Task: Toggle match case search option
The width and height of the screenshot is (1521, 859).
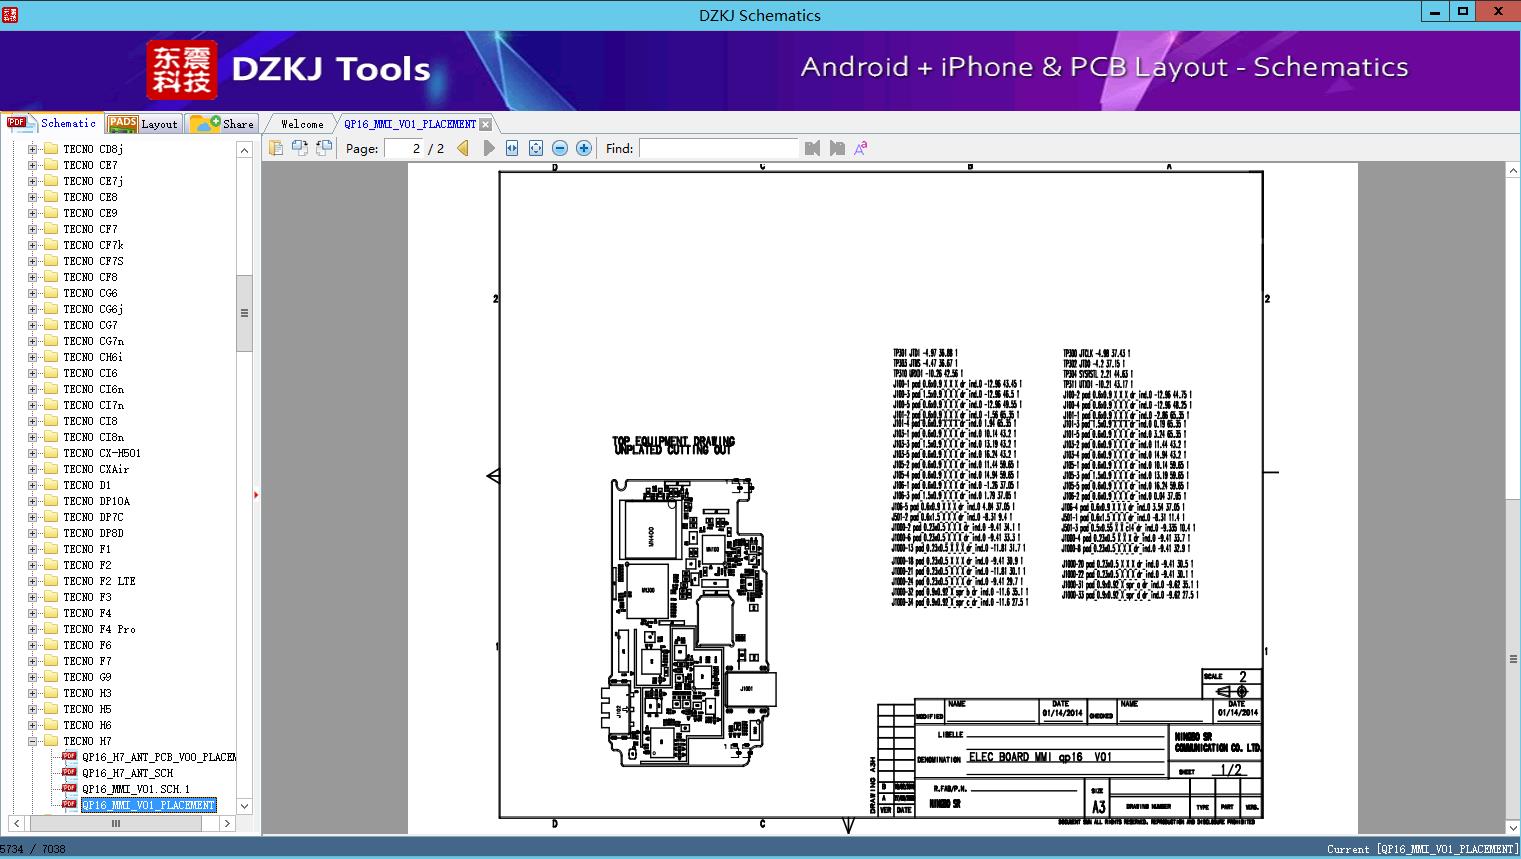Action: 861,148
